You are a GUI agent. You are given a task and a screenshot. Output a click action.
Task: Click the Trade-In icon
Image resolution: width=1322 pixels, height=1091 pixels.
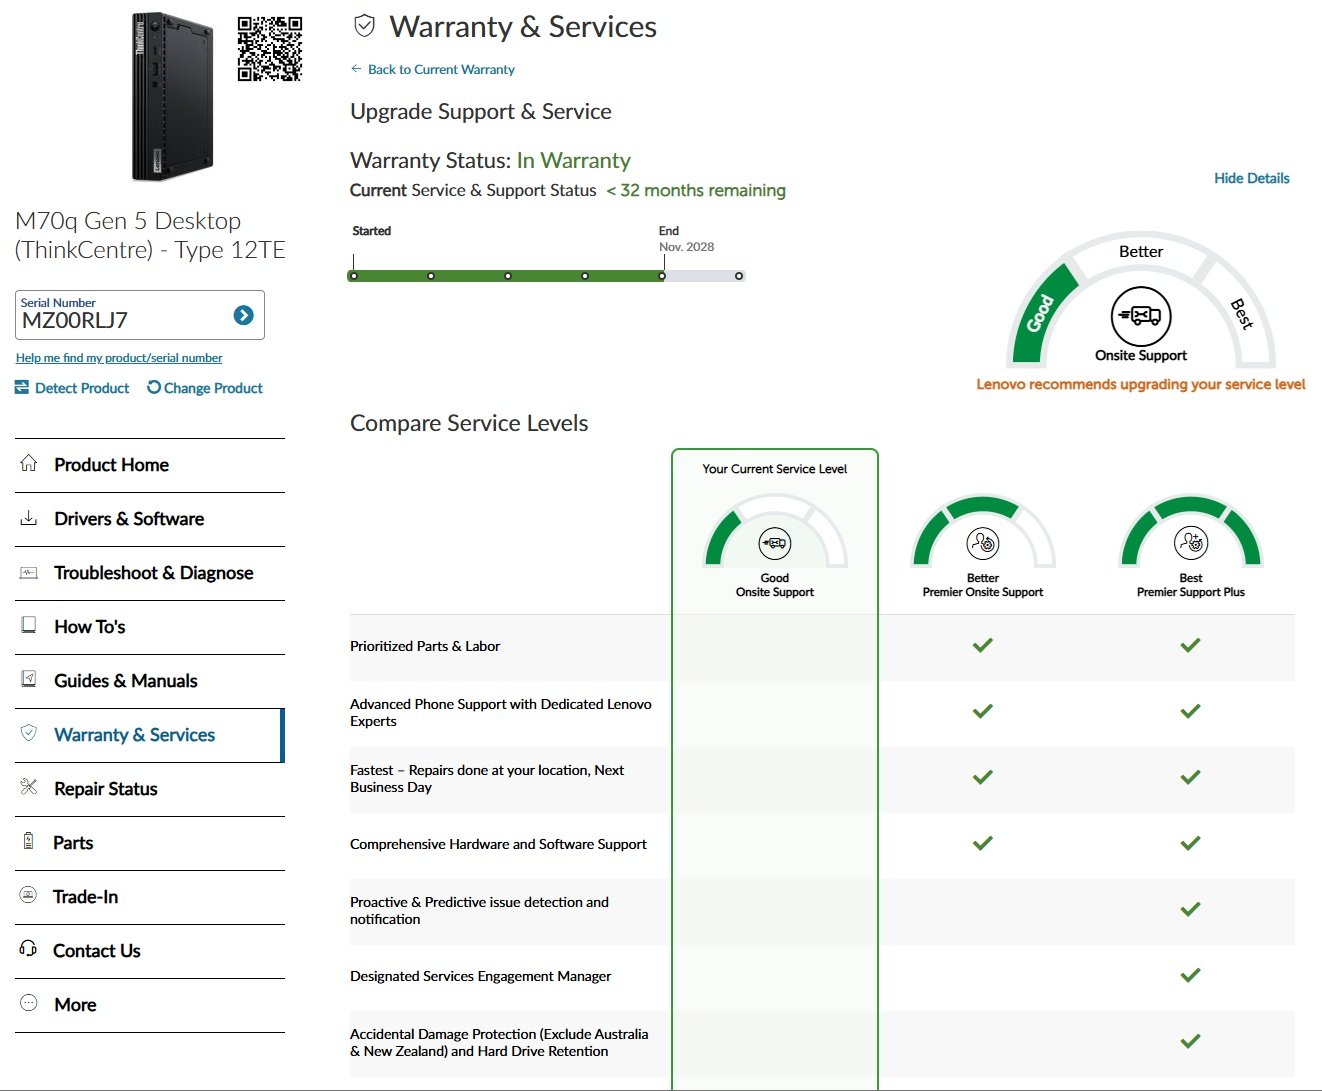pos(28,895)
